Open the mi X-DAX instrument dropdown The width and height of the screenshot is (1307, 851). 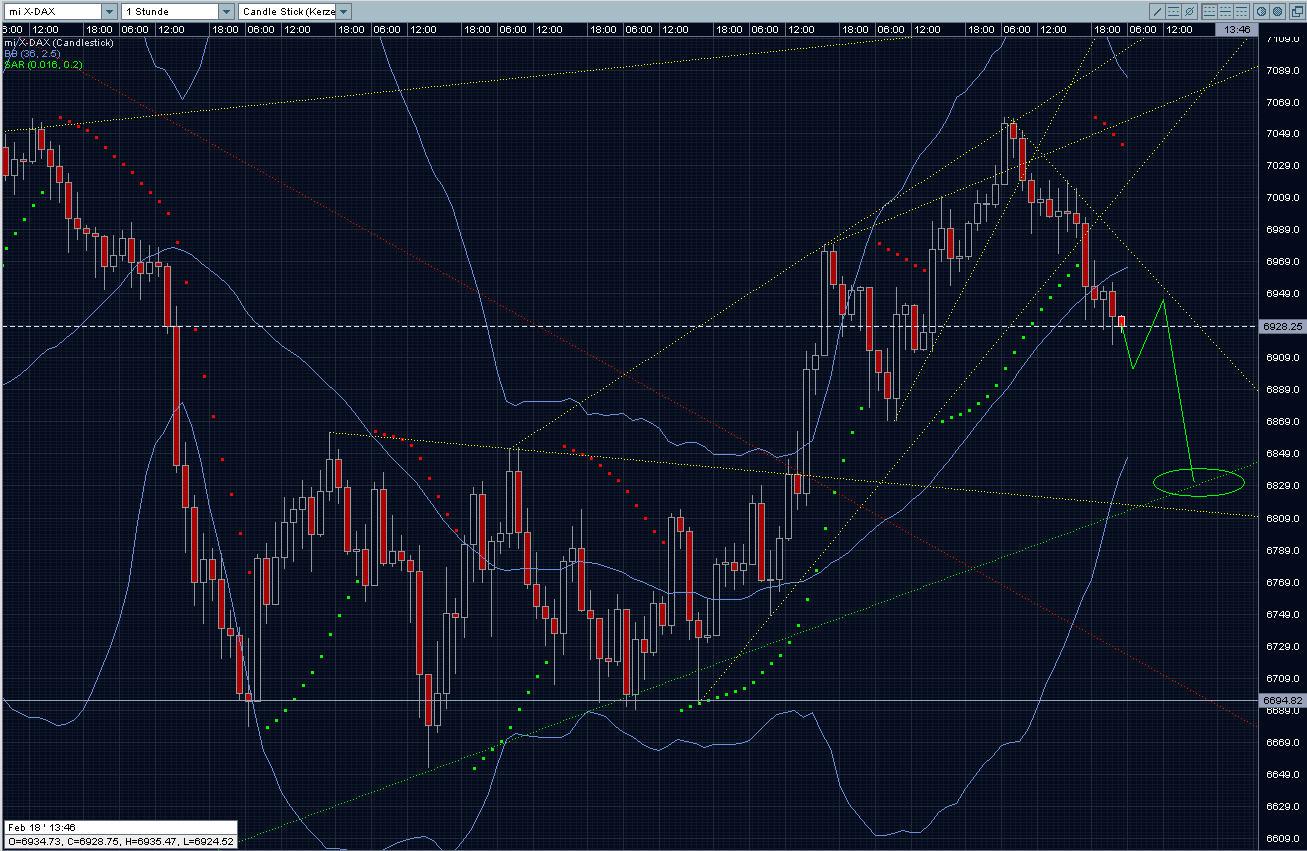[x=59, y=12]
